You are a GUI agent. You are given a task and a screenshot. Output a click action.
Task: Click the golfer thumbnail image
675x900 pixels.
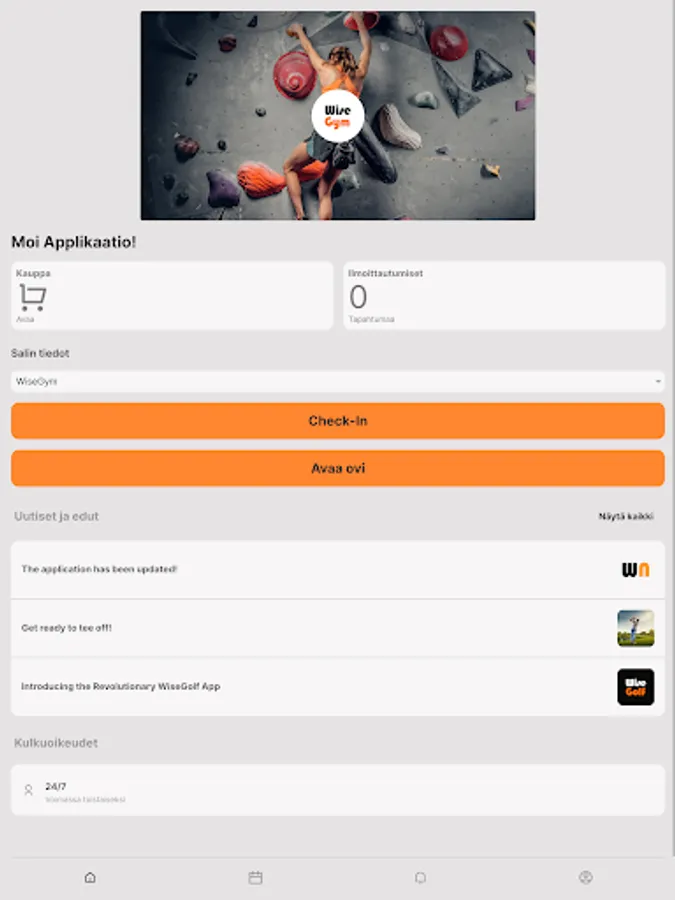point(635,628)
